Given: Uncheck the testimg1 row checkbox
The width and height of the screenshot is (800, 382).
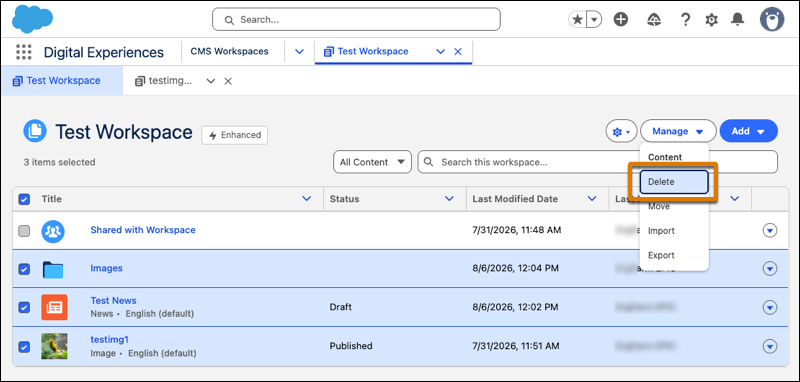Looking at the screenshot, I should click(24, 347).
